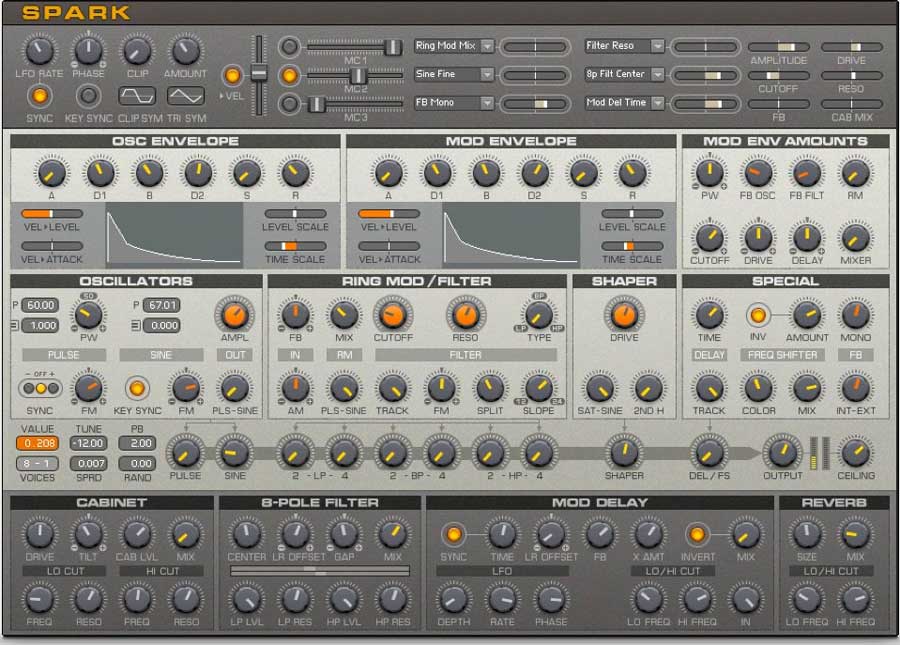The height and width of the screenshot is (645, 900).
Task: Click the LFO PHASE knob
Action: point(88,50)
